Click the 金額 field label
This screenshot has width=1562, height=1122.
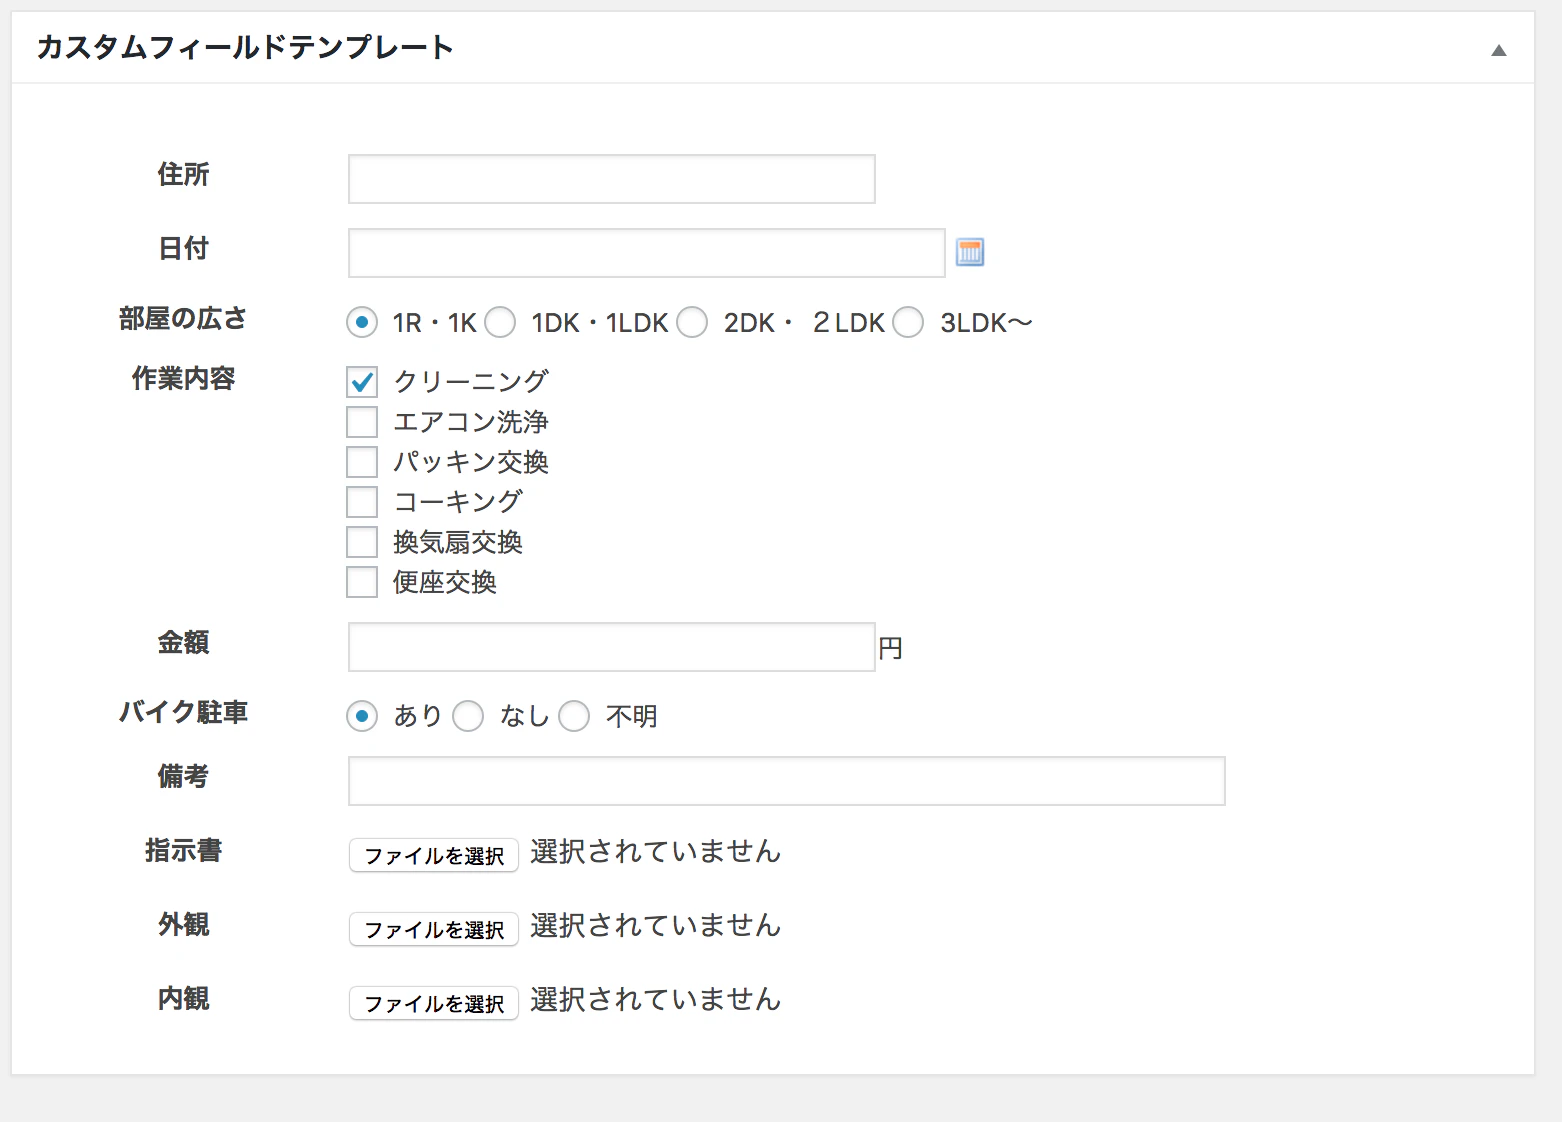point(183,642)
